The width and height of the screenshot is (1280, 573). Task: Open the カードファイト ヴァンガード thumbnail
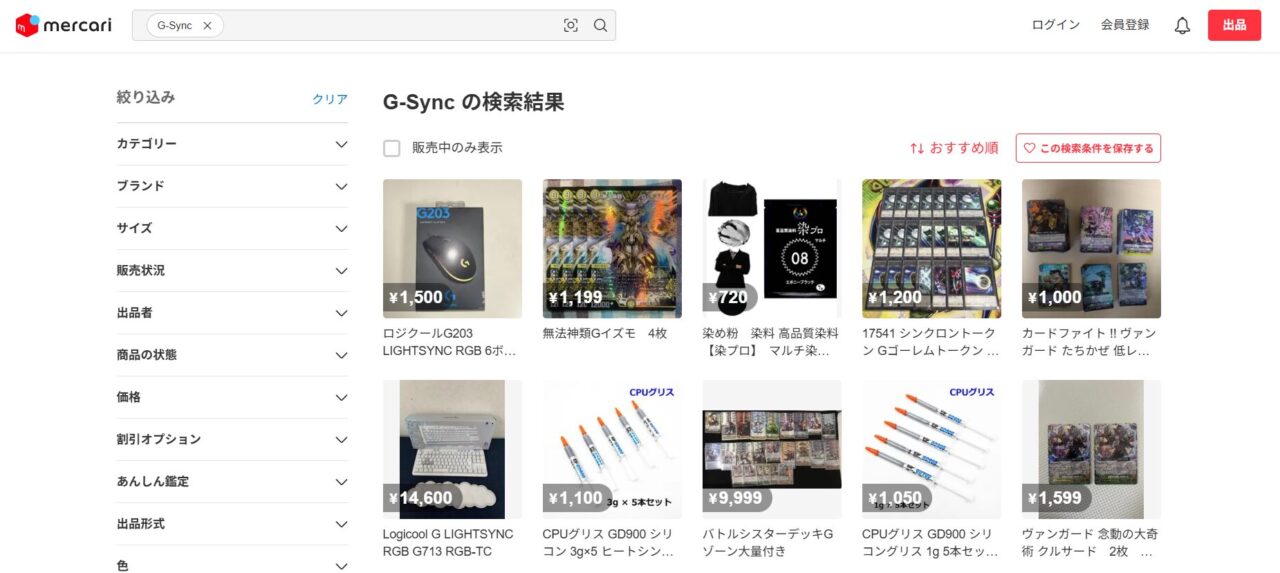[x=1091, y=248]
